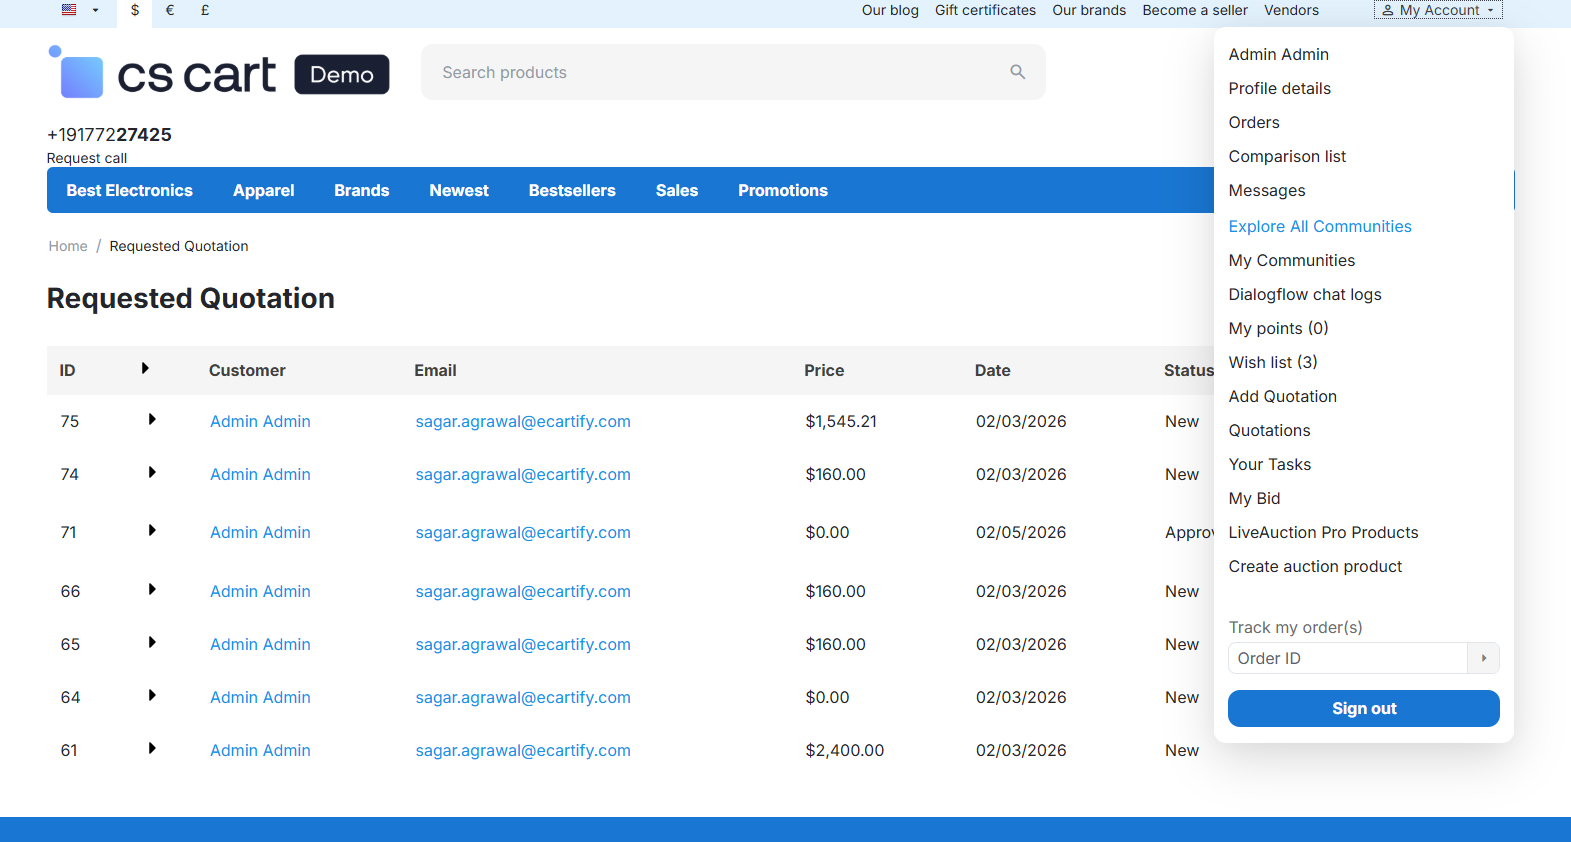
Task: Click the search magnifier icon
Action: (x=1017, y=72)
